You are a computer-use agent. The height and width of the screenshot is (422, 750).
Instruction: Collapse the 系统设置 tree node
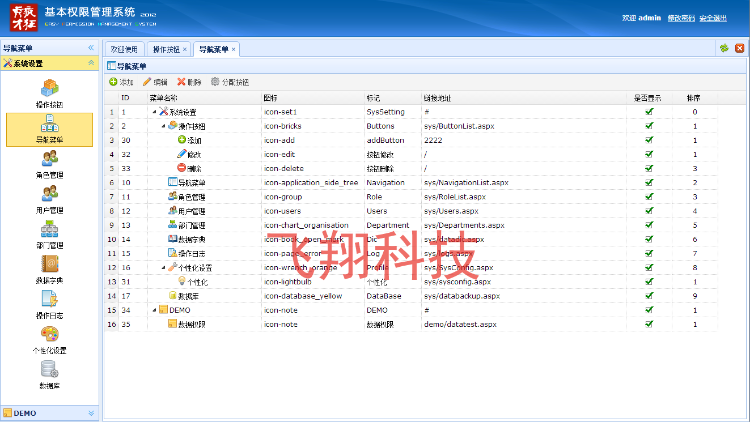(154, 112)
